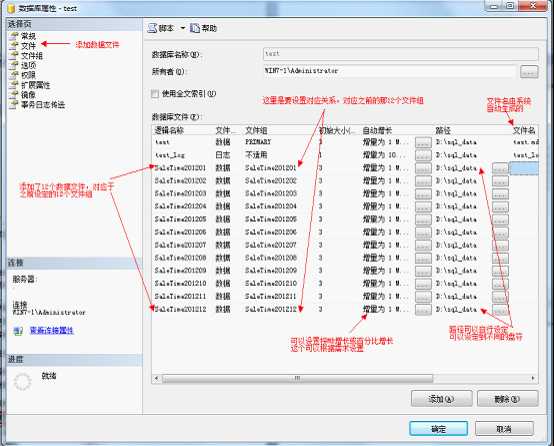554x446 pixels.
Task: Confirm with the 确定 button
Action: tap(438, 429)
